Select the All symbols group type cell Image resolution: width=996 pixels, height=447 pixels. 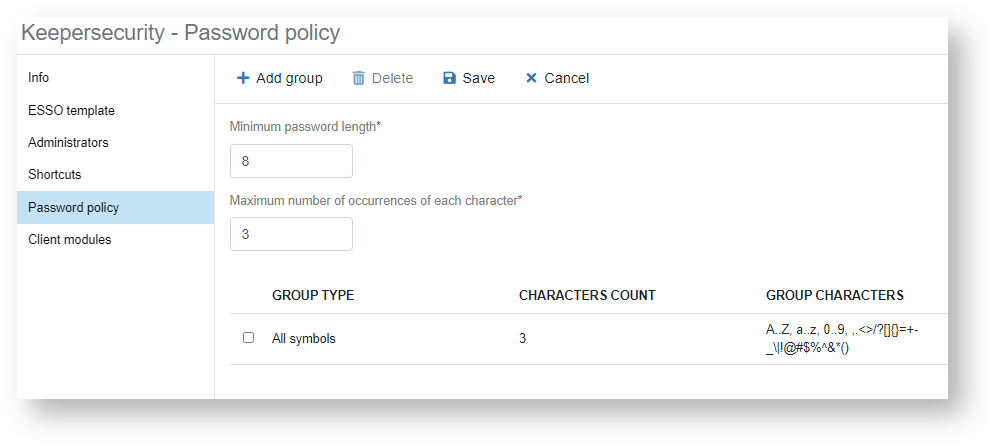[x=304, y=339]
